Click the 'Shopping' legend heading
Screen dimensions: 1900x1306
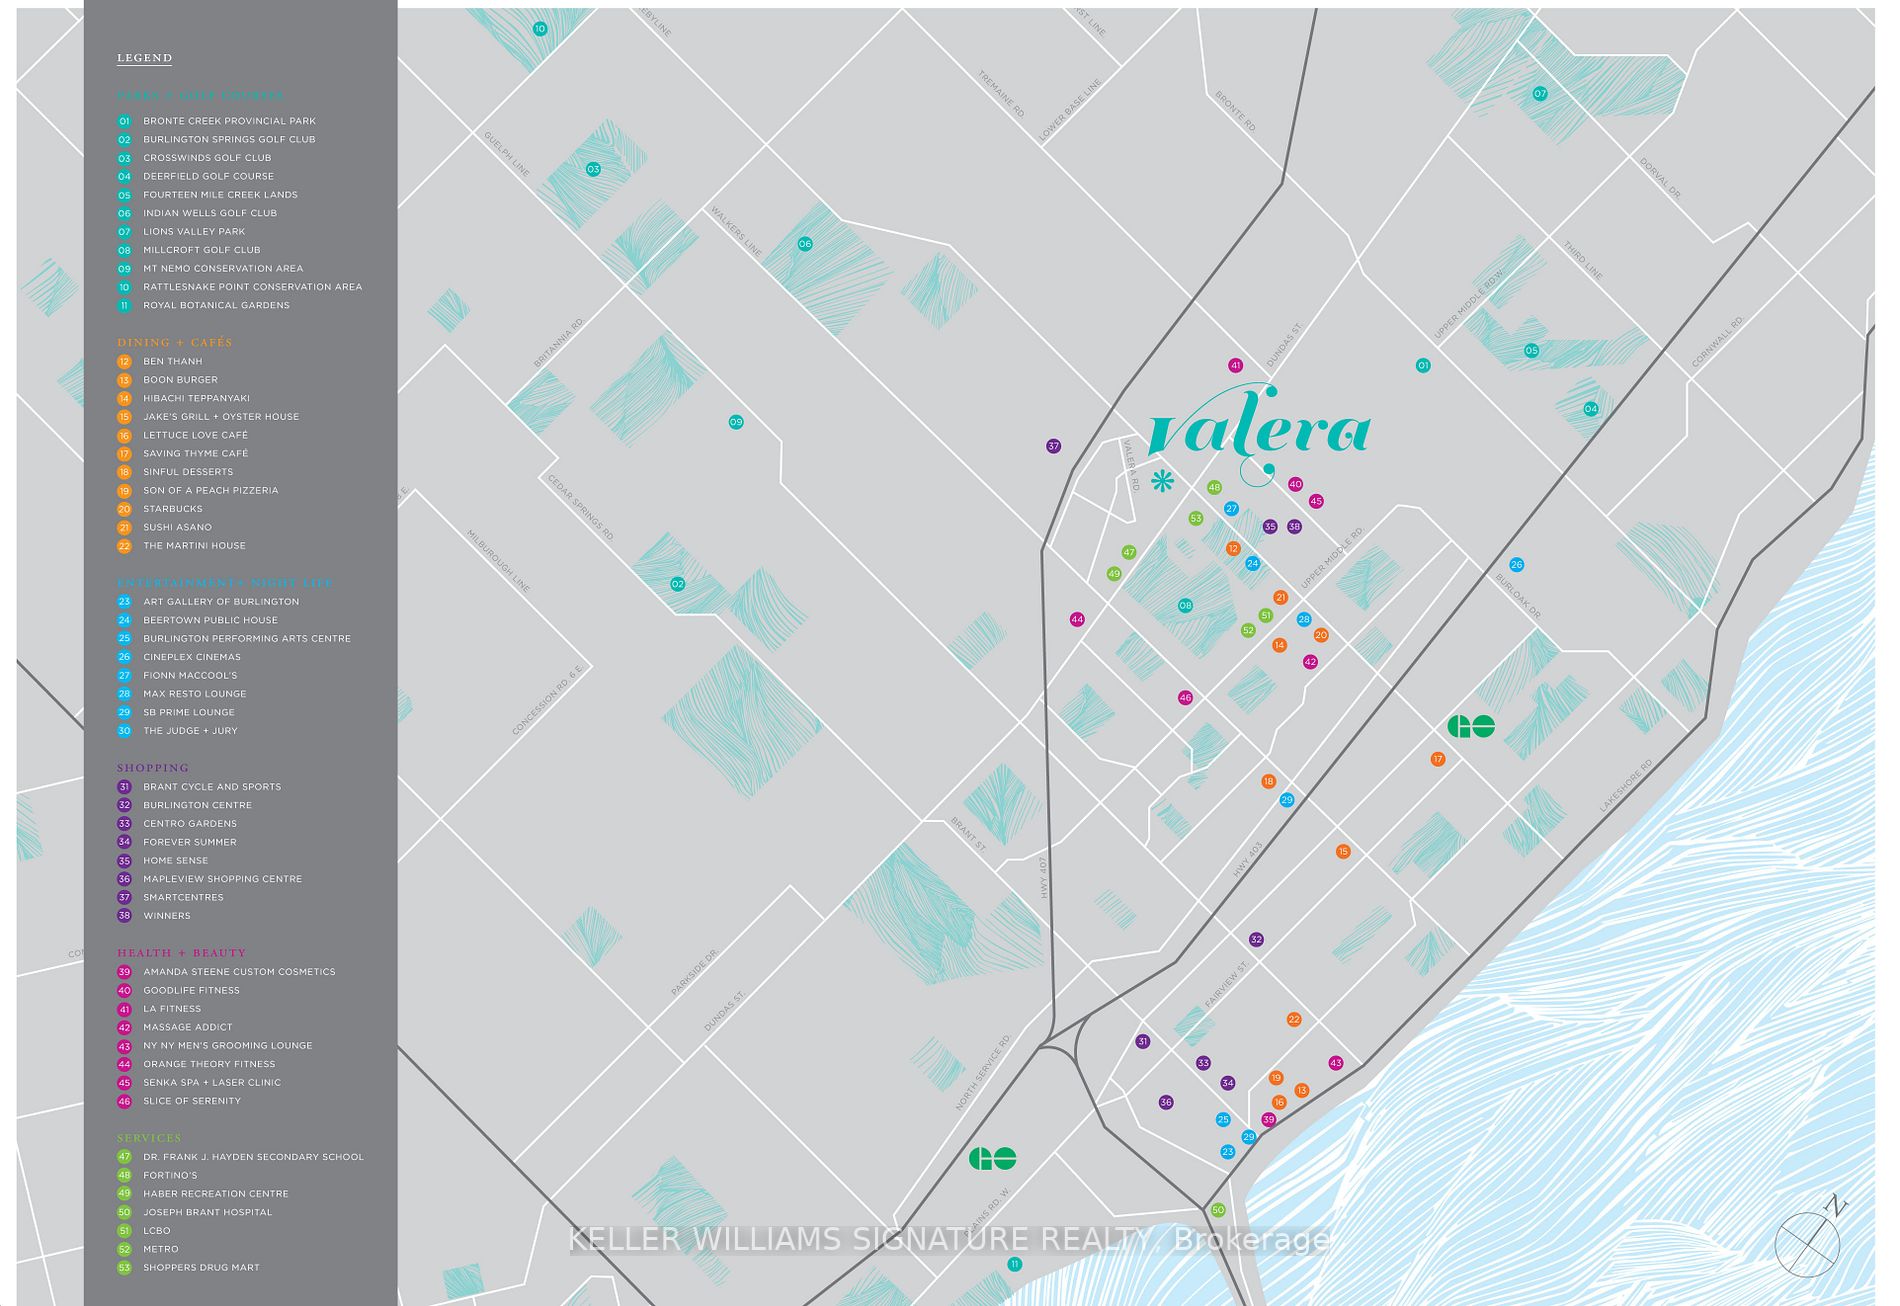click(153, 768)
